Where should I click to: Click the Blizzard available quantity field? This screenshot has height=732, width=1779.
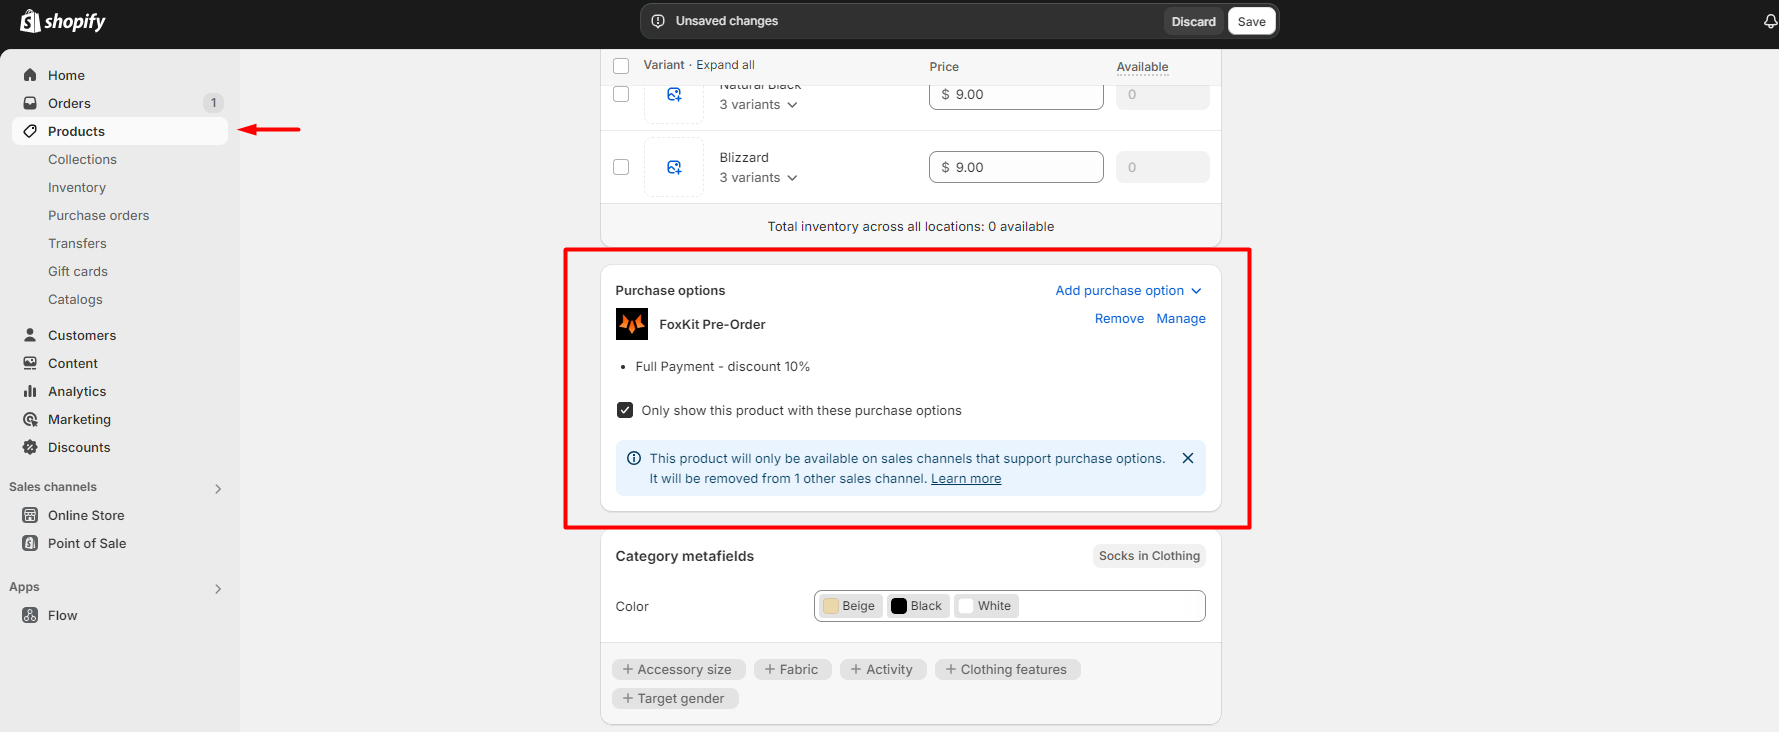[x=1162, y=167]
